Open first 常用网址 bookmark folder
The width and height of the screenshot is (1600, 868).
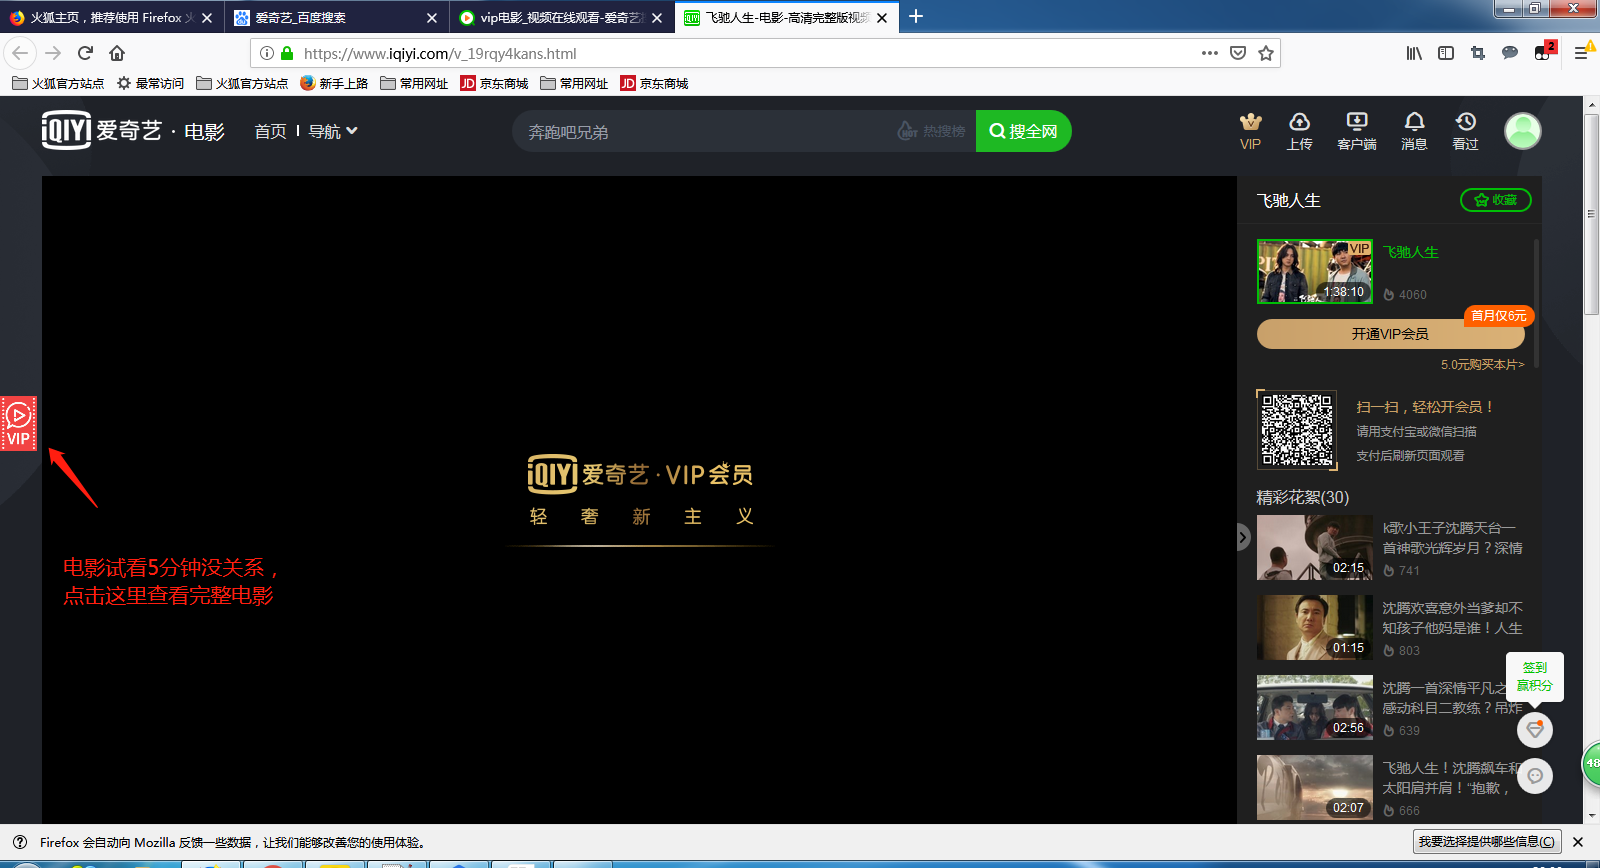pyautogui.click(x=414, y=83)
